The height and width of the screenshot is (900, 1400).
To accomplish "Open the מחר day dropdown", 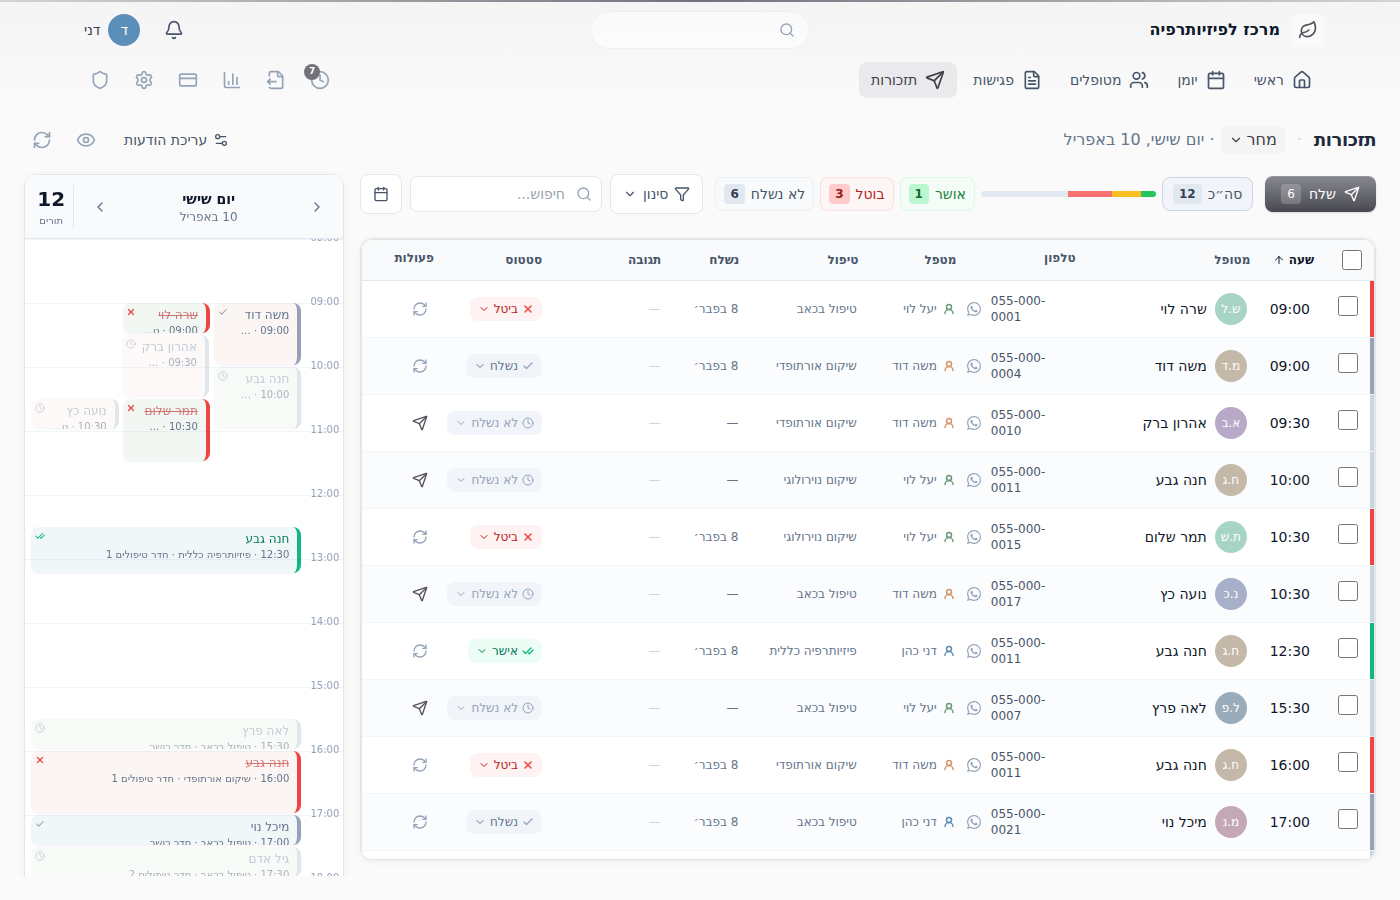I will 1254,140.
